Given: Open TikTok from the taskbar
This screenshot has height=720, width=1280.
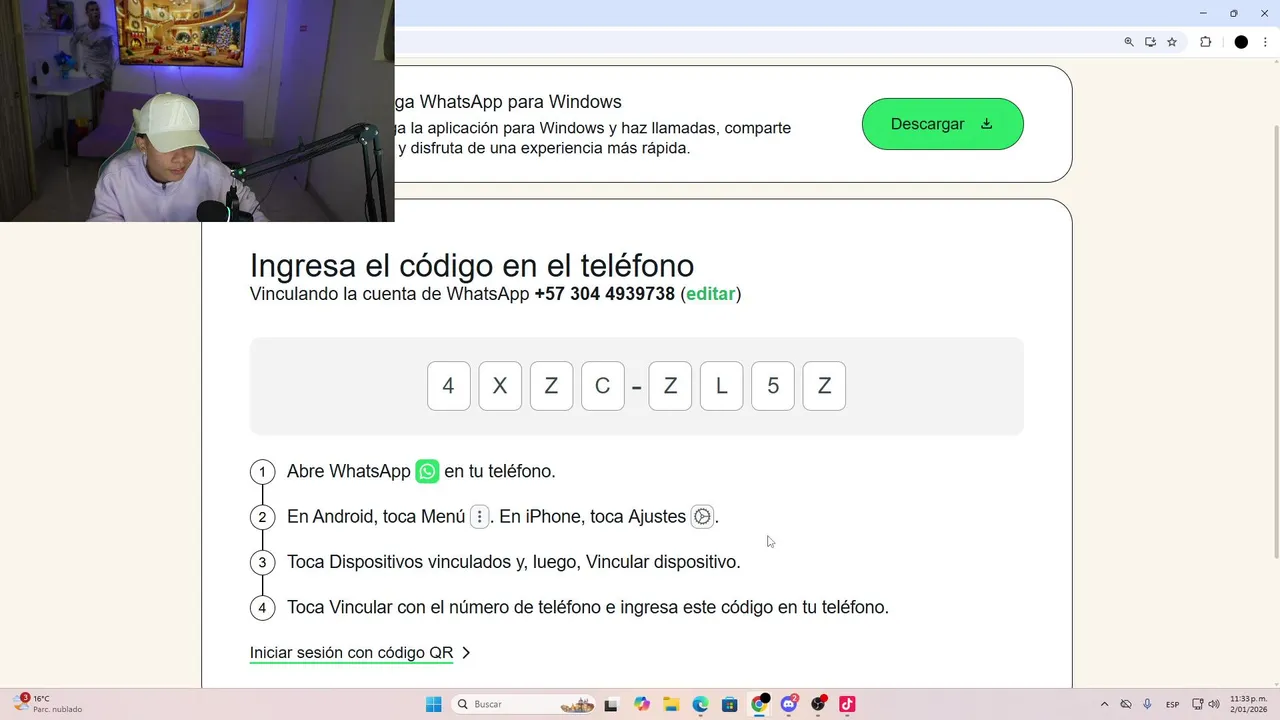Looking at the screenshot, I should [x=847, y=704].
